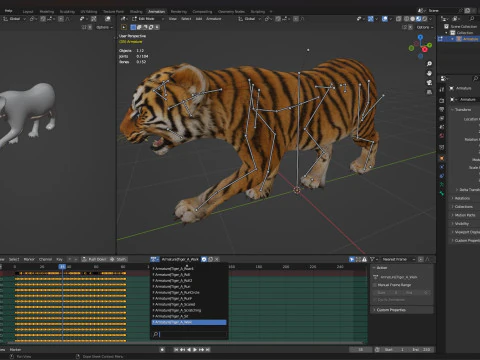Click the Z axis on navigation gizmo
The width and height of the screenshot is (480, 360).
pos(420,37)
